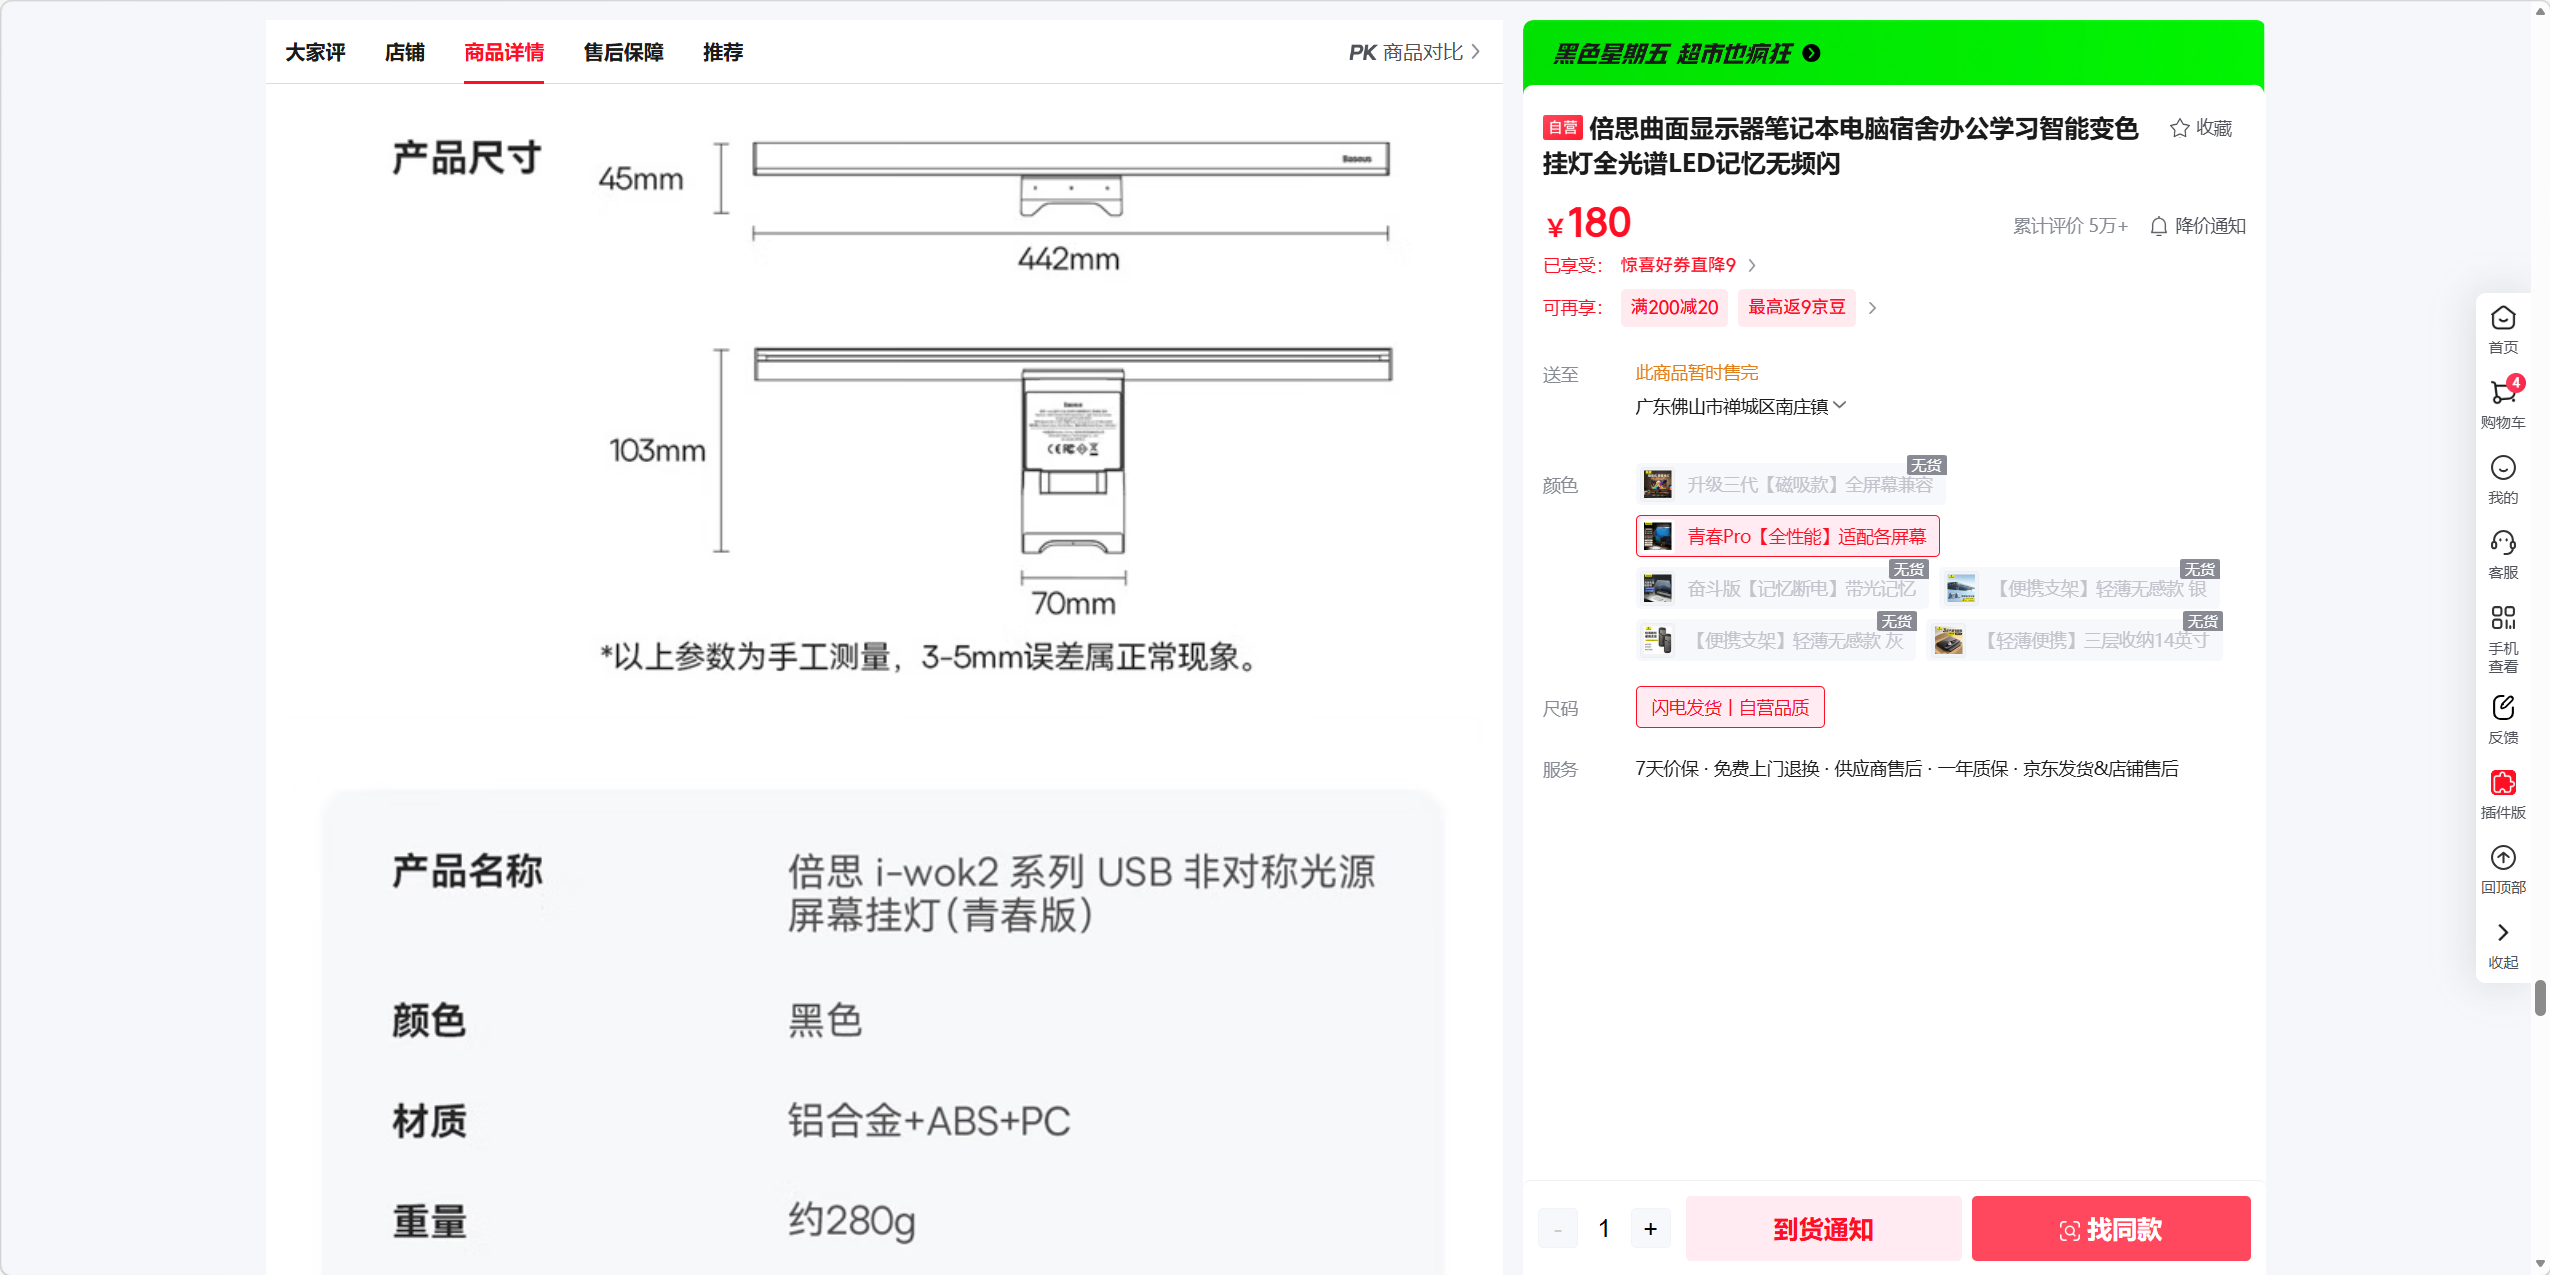Image resolution: width=2550 pixels, height=1275 pixels.
Task: Switch to the 售后保障 tab
Action: [623, 52]
